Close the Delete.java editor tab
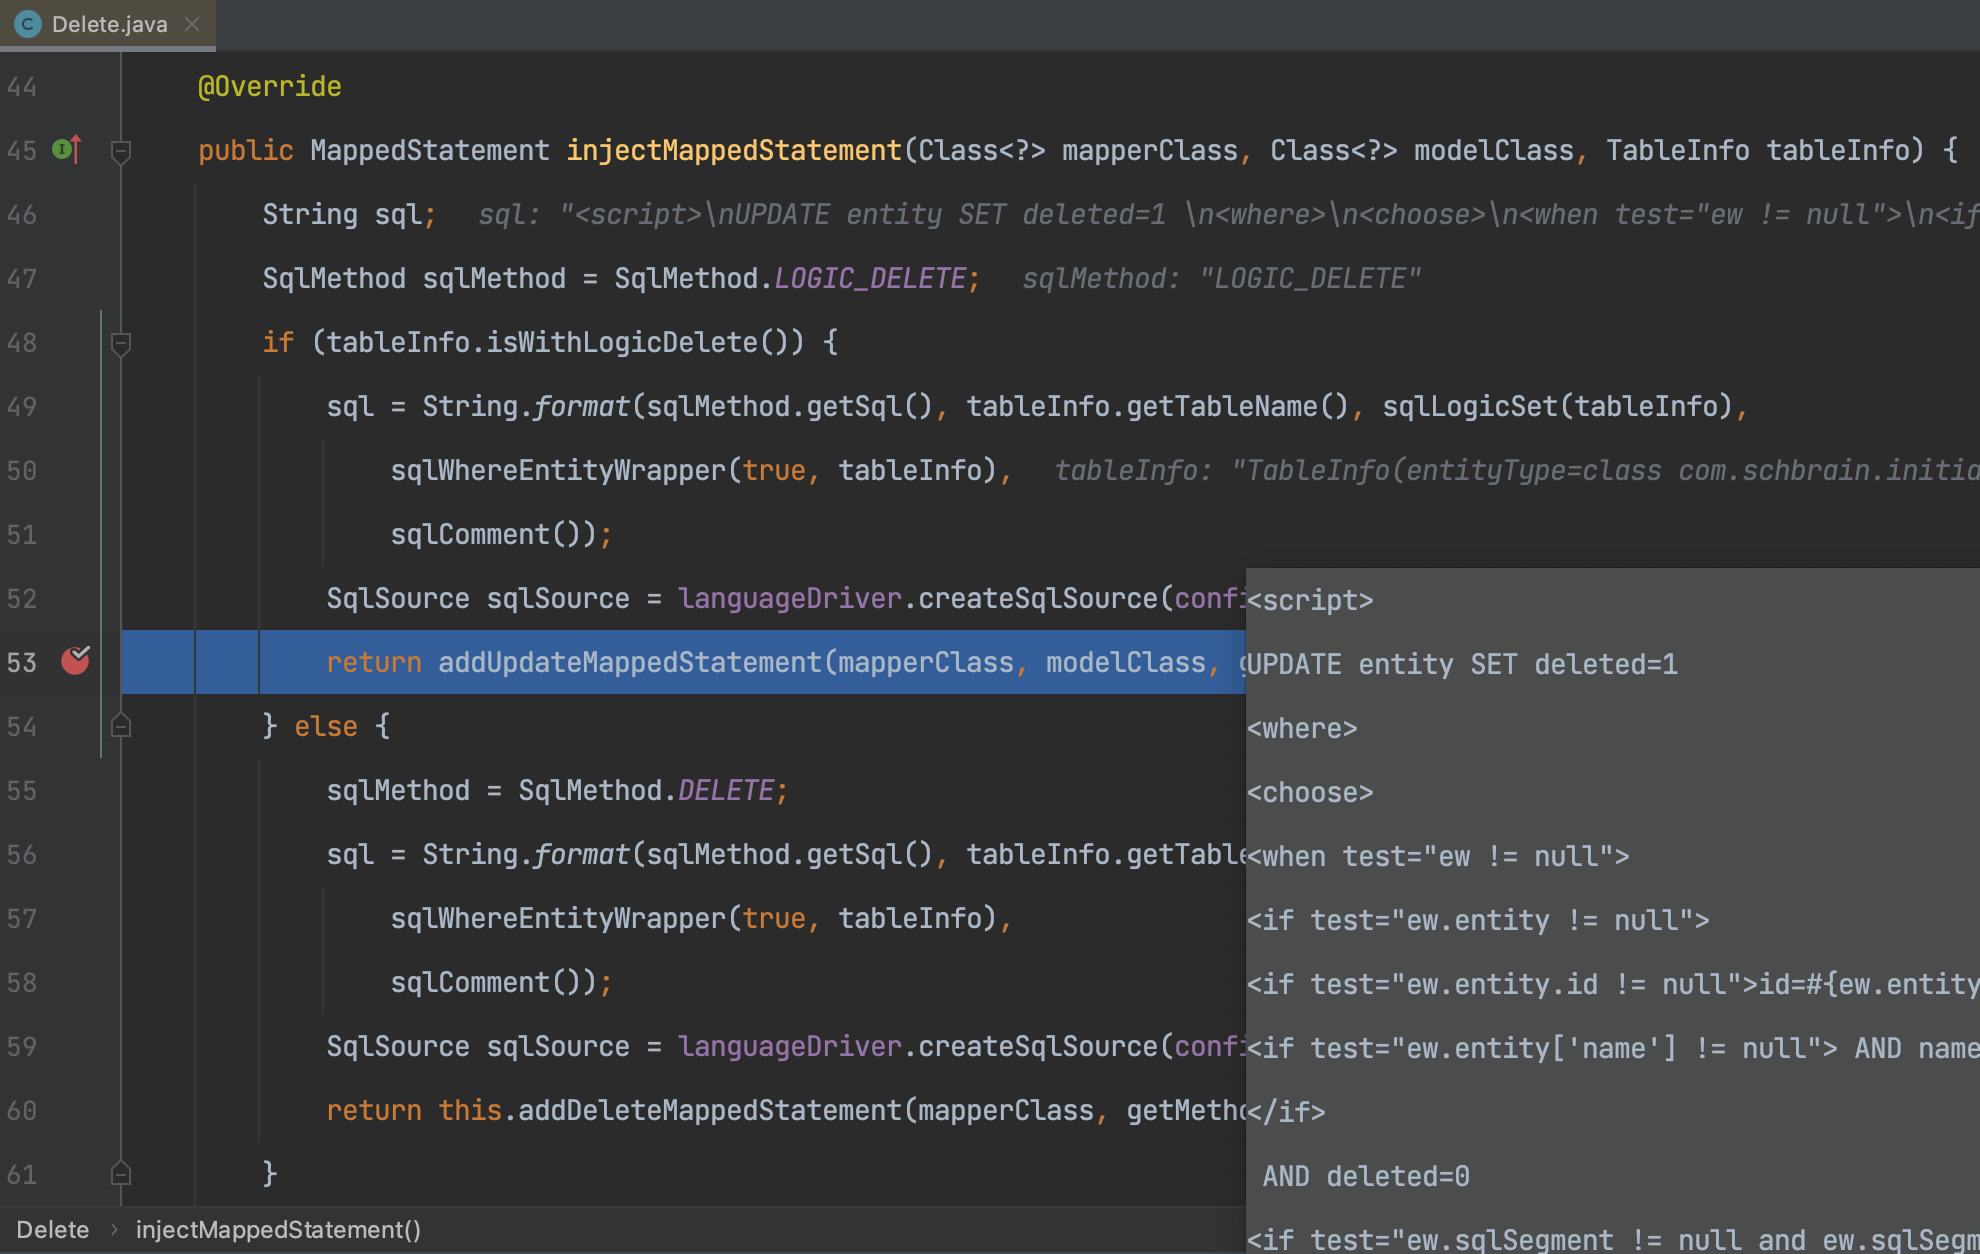Screen dimensions: 1980x1254 click(x=192, y=24)
